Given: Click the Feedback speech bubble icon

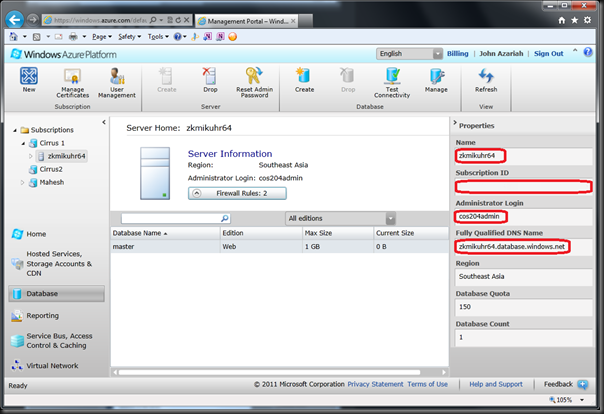Looking at the screenshot, I should coord(583,384).
